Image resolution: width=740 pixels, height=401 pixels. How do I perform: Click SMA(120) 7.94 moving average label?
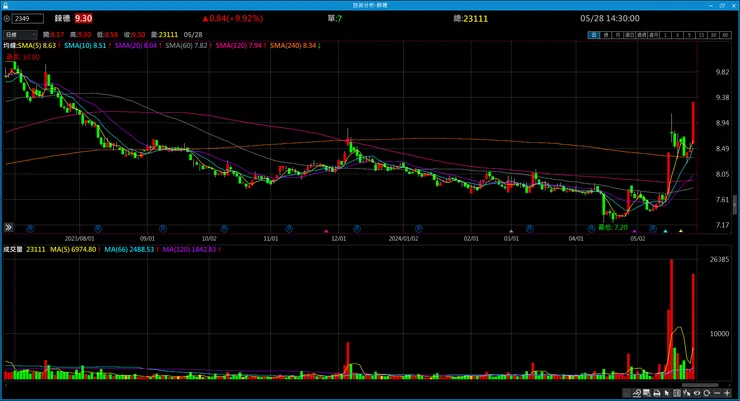coord(241,46)
